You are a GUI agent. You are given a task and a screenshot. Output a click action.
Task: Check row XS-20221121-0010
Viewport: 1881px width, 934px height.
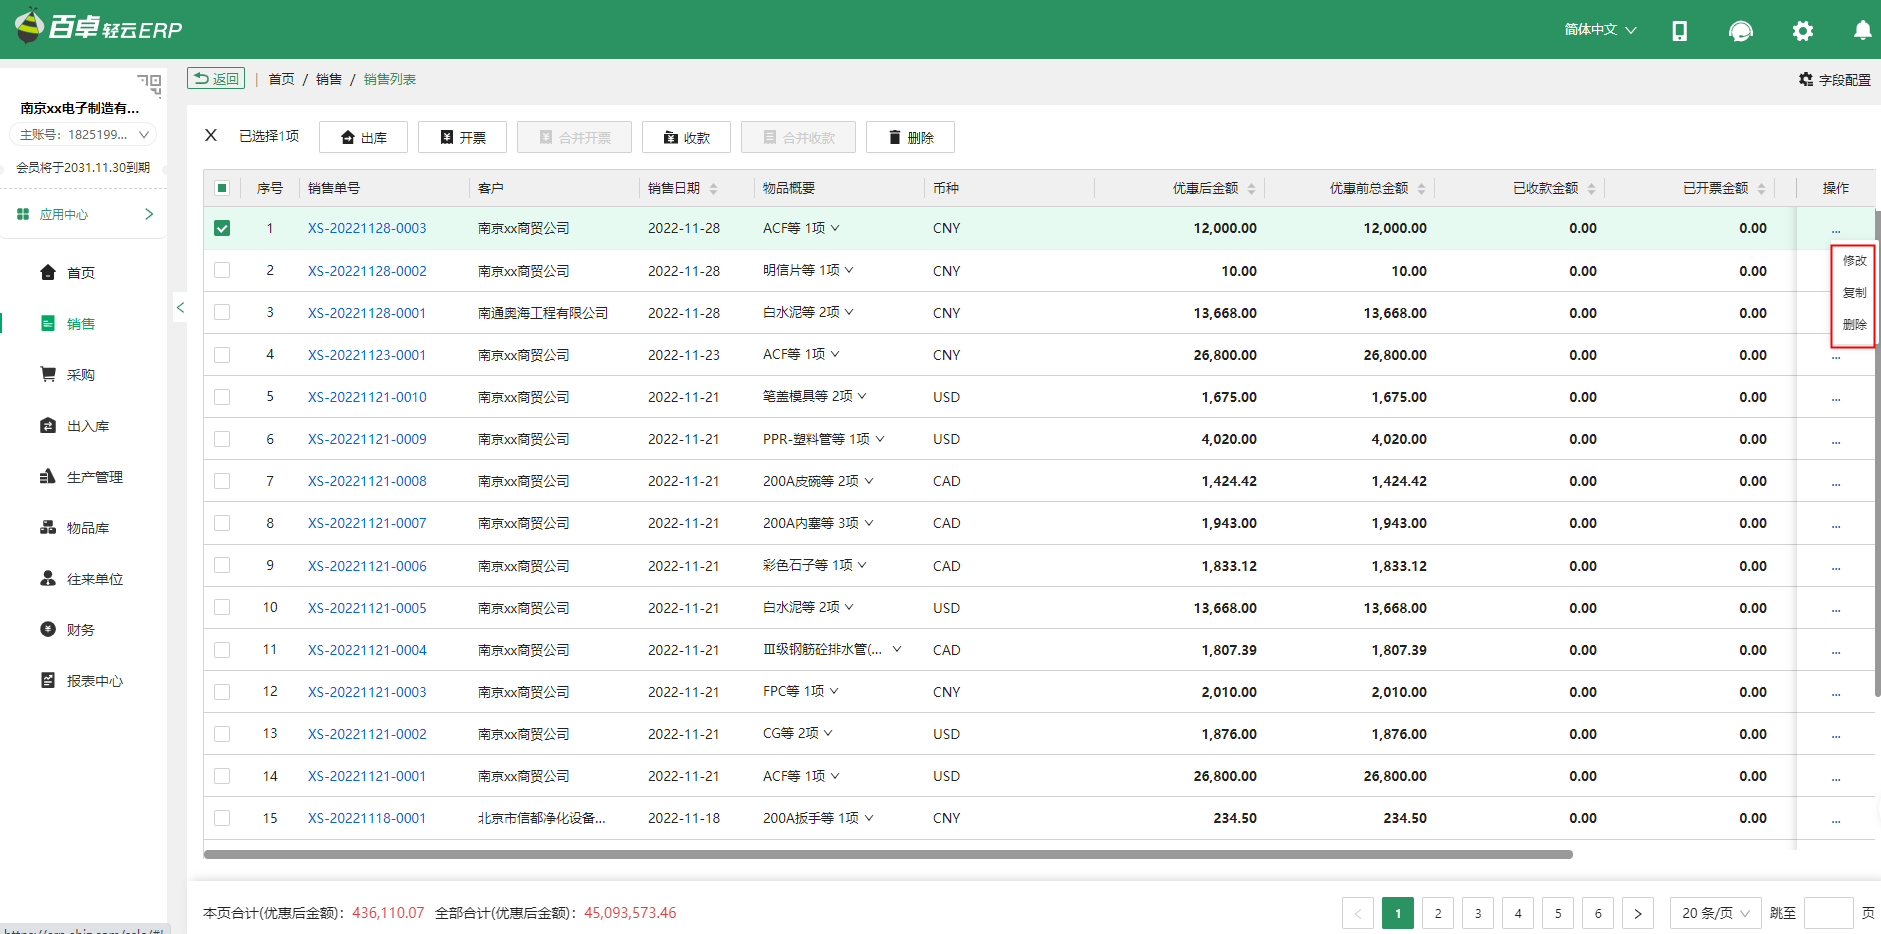coord(222,397)
